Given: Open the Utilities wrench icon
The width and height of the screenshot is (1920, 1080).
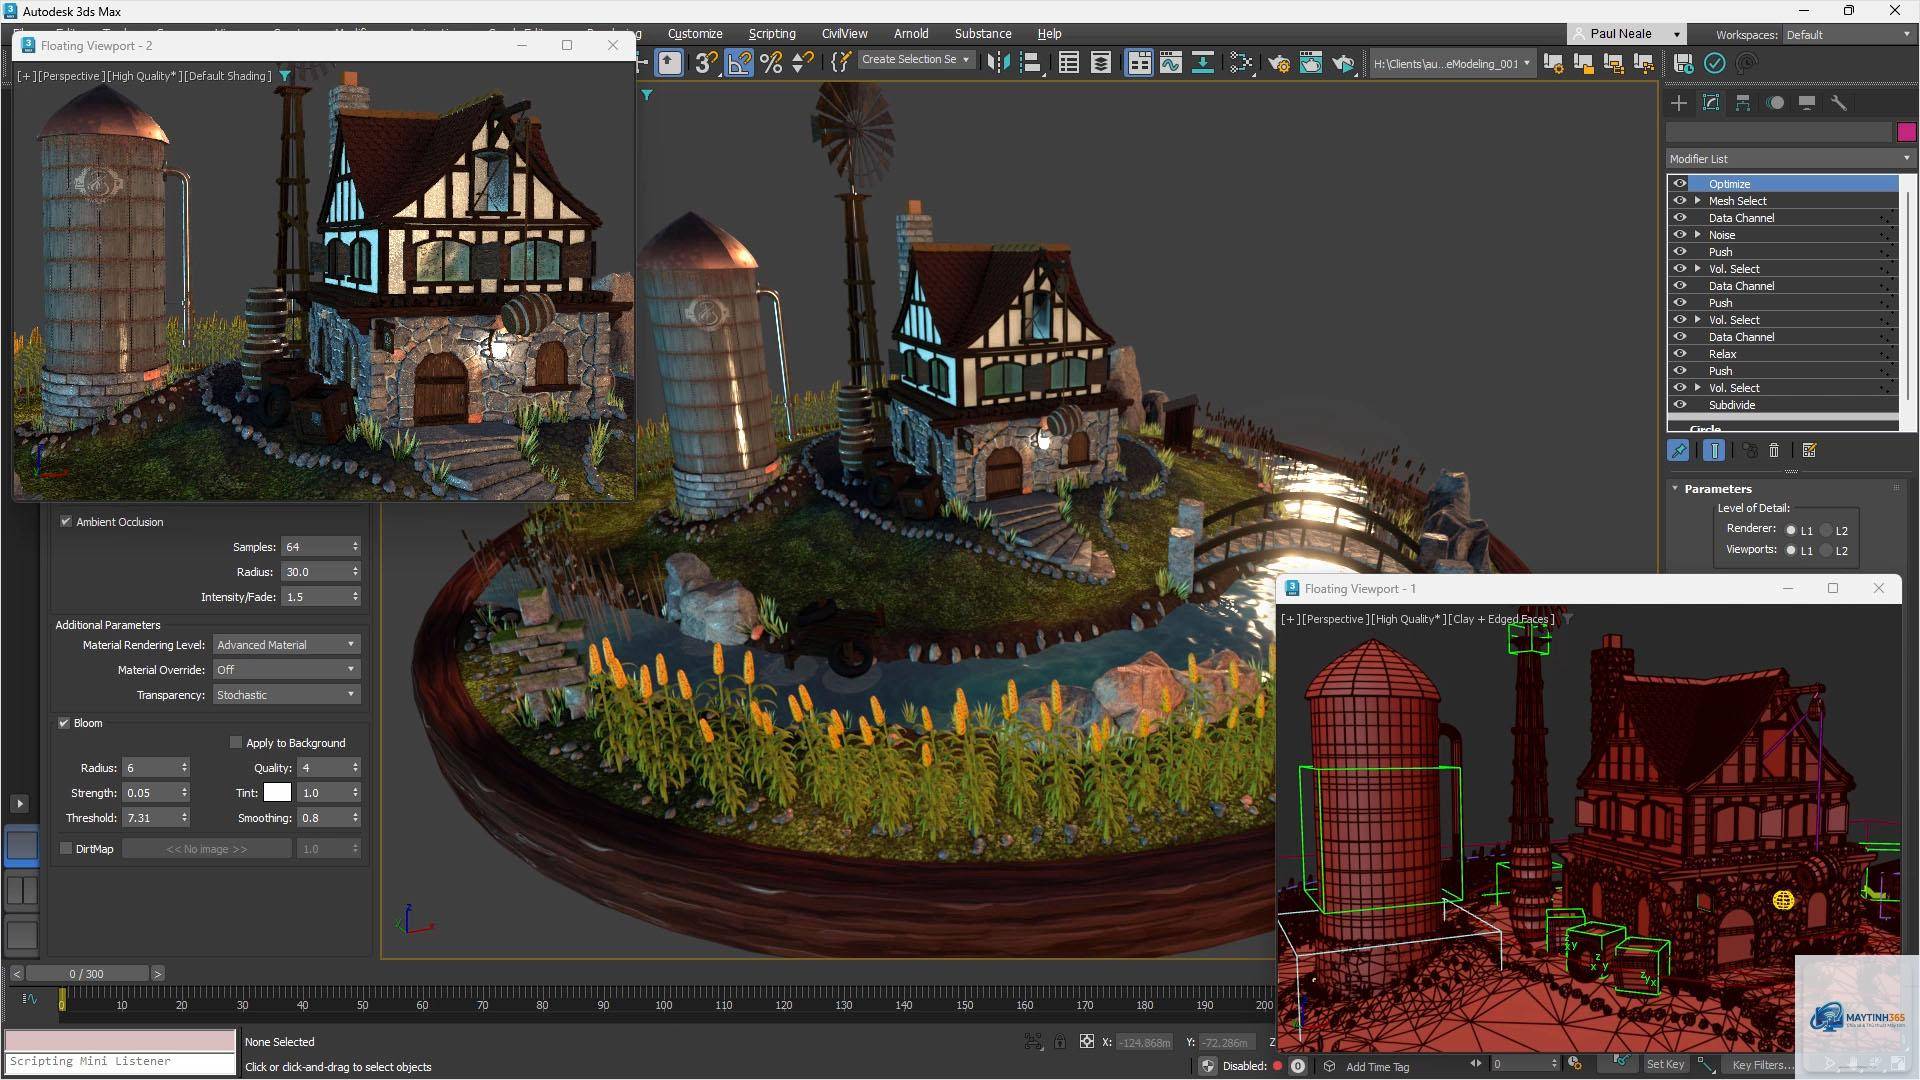Looking at the screenshot, I should point(1838,103).
